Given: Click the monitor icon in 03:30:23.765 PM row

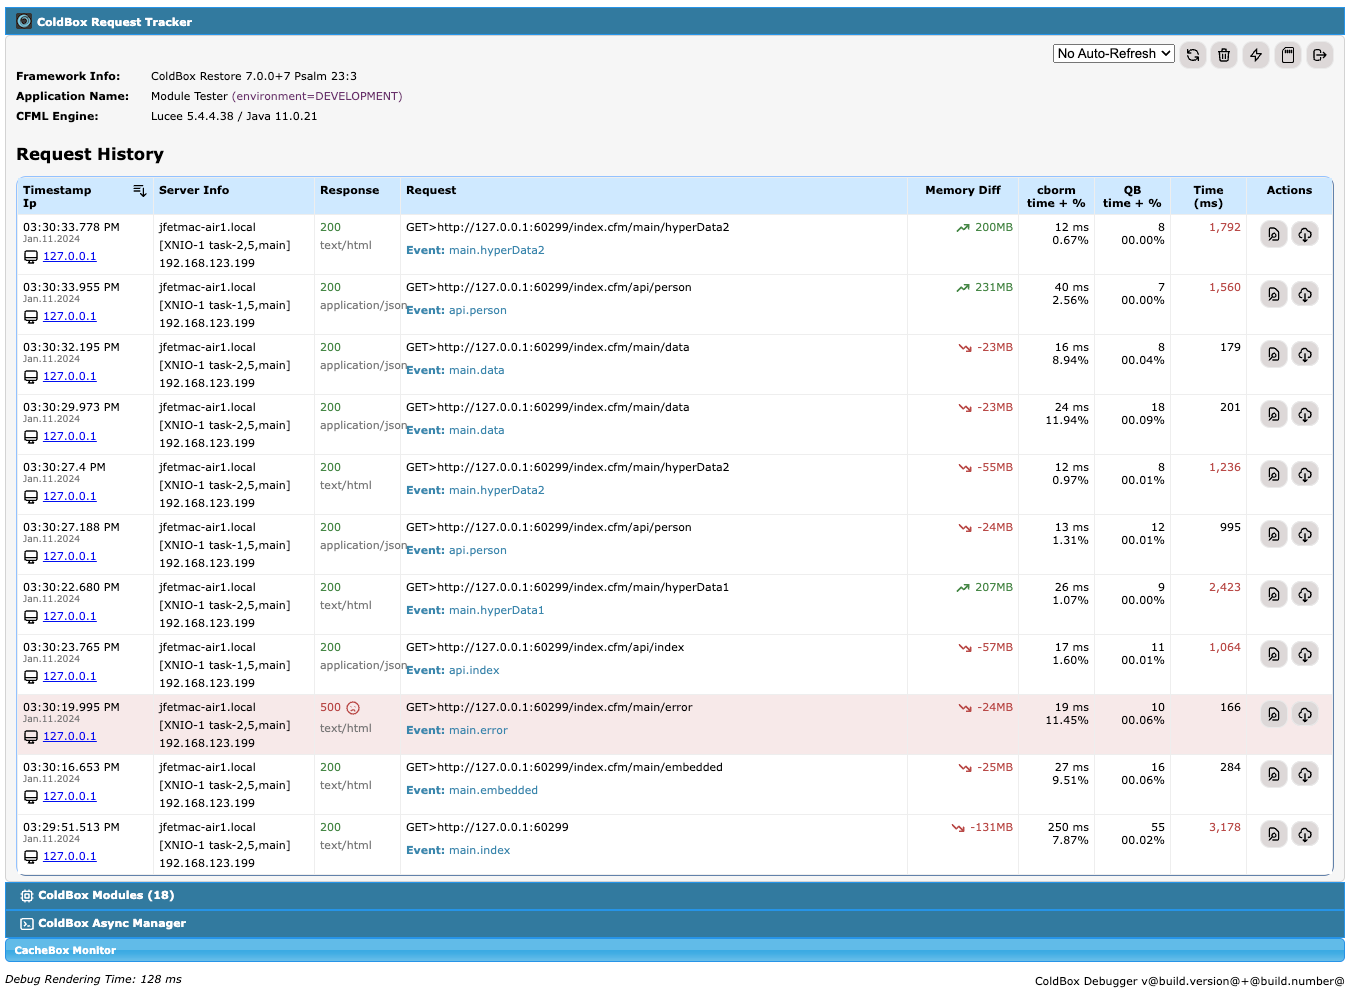Looking at the screenshot, I should click(x=31, y=677).
